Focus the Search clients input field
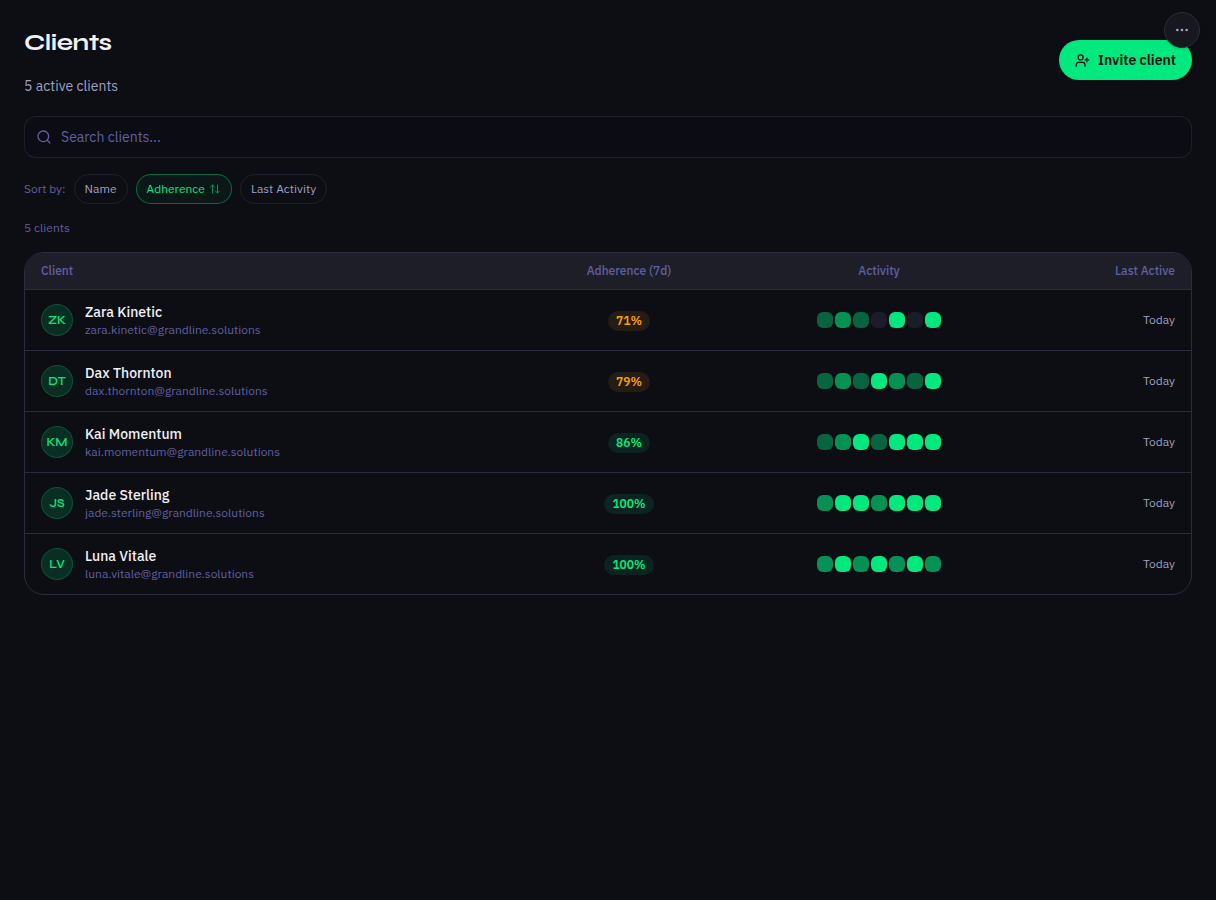This screenshot has width=1216, height=900. (608, 137)
